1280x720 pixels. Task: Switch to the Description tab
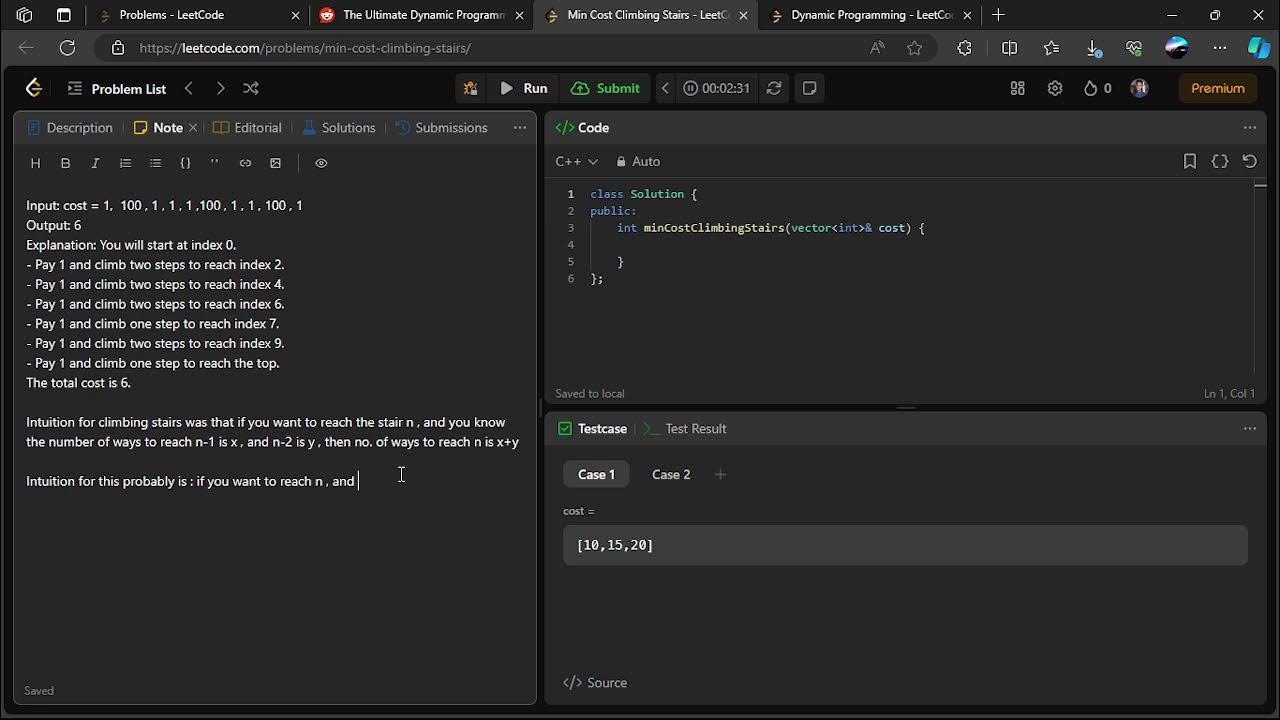coord(69,127)
